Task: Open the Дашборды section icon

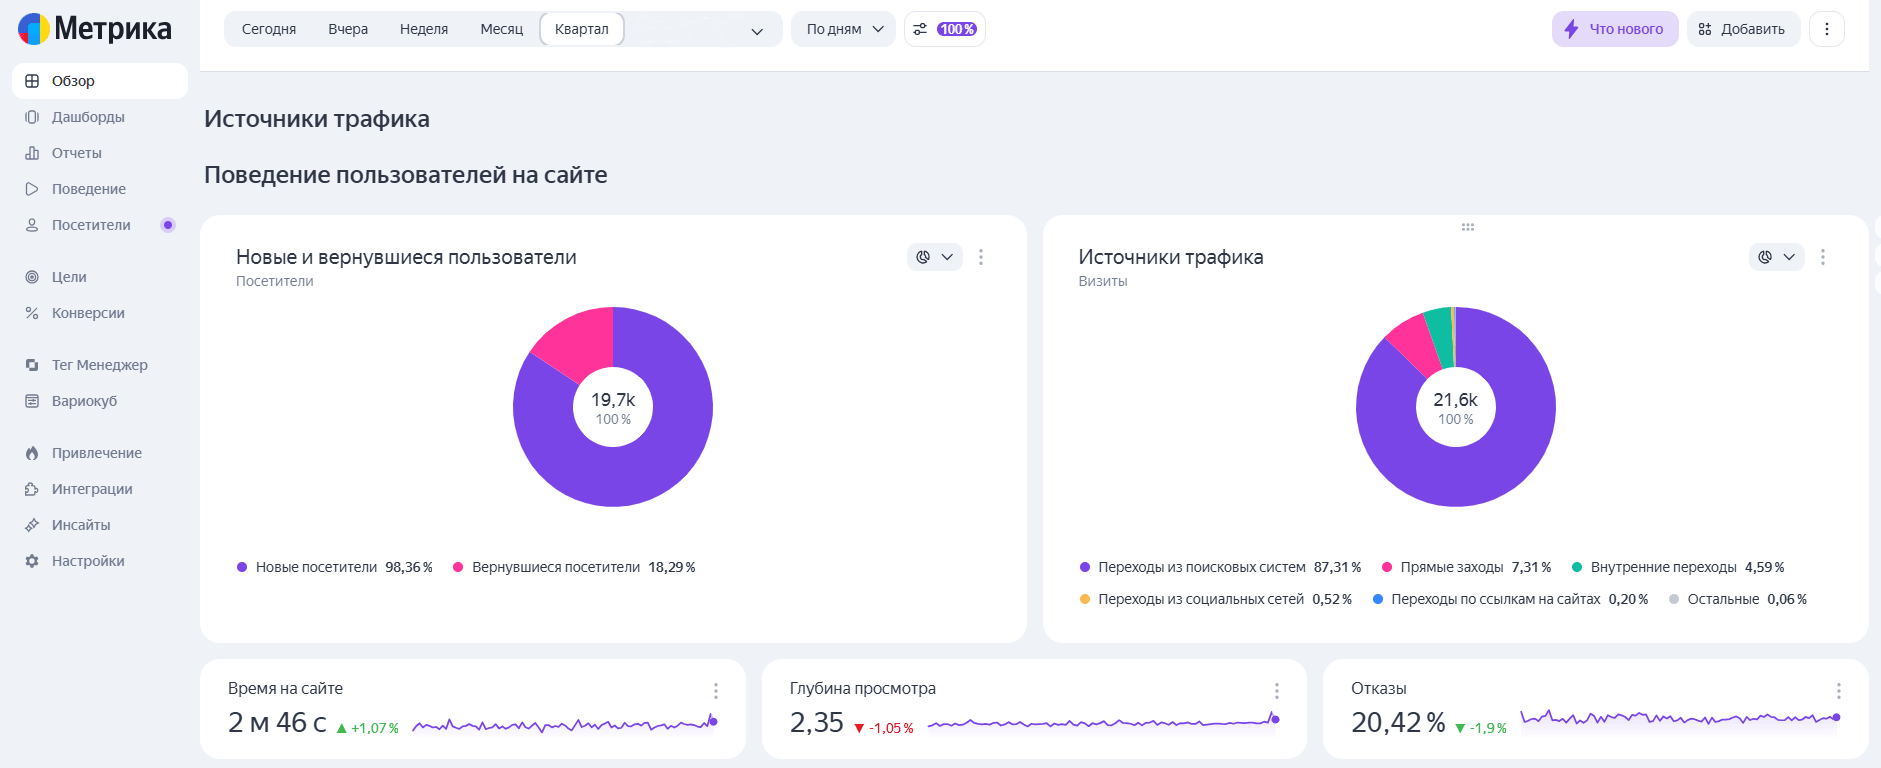Action: [32, 117]
